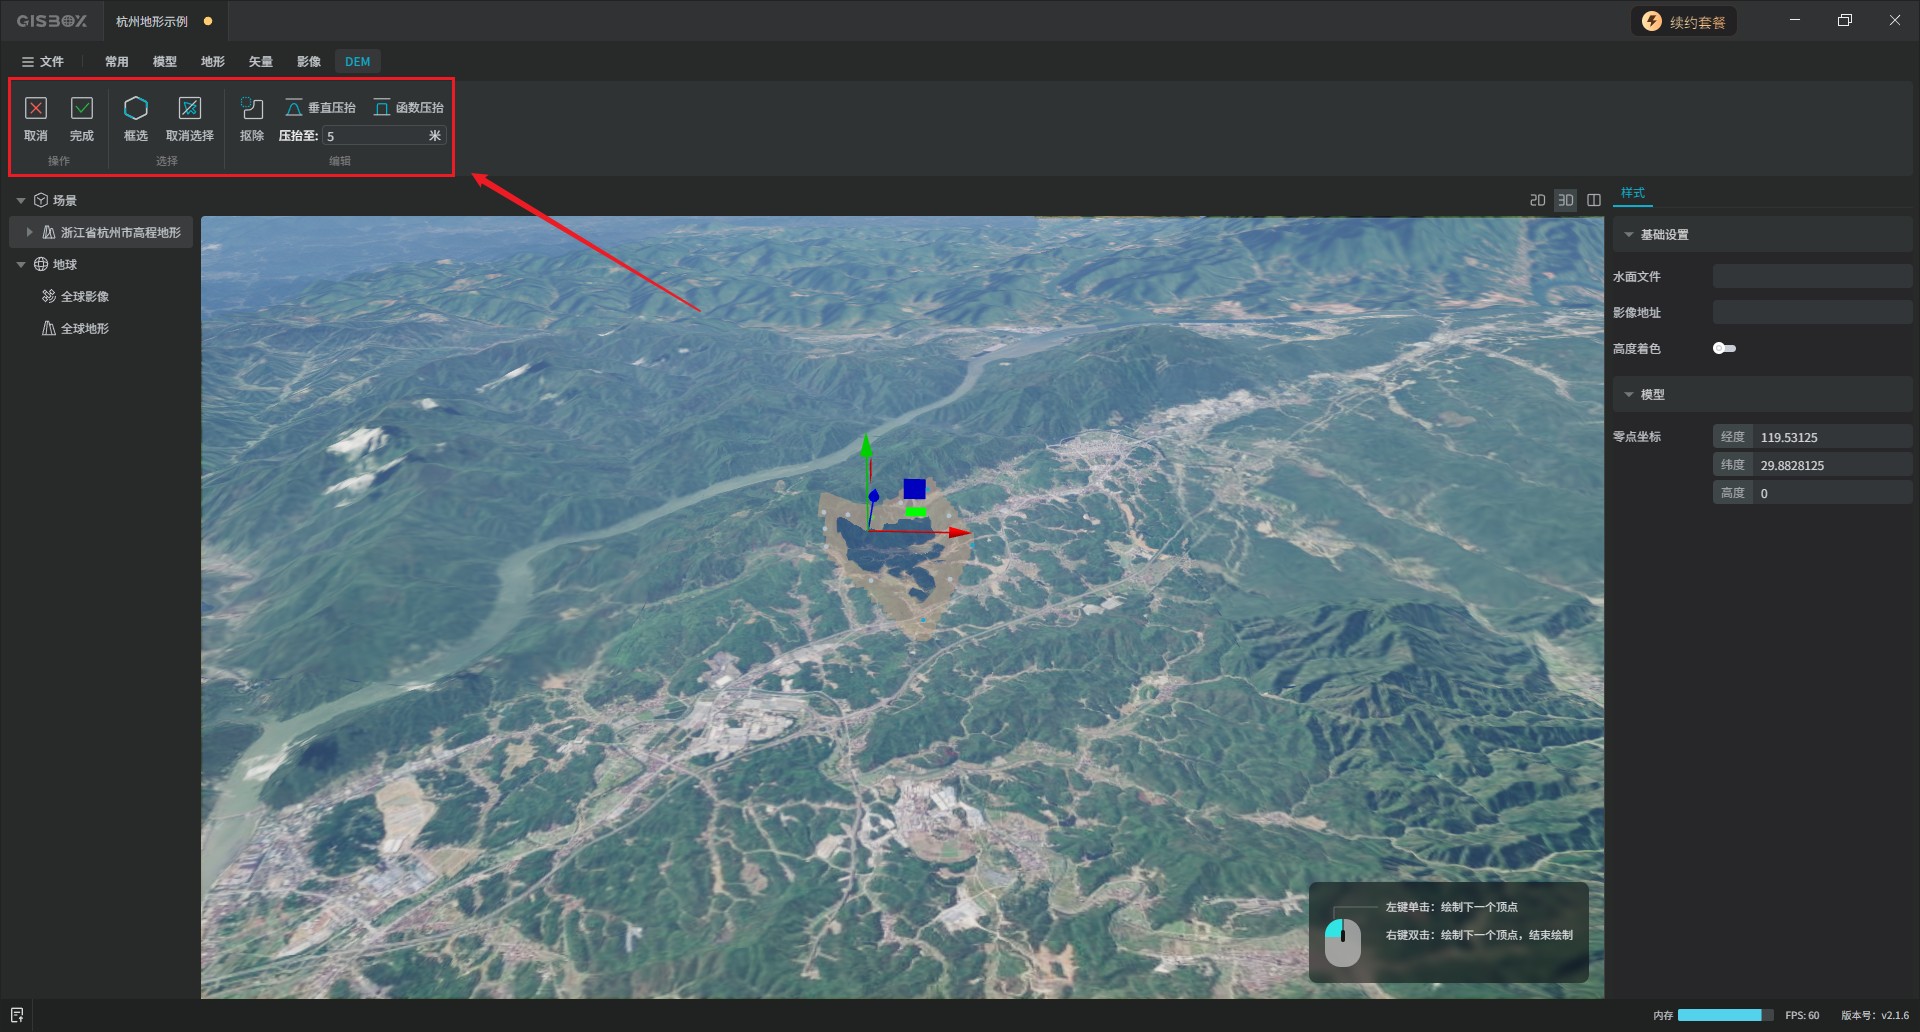Screen dimensions: 1920x1032
Task: Click the 完成 (Finish) green check icon
Action: click(x=82, y=108)
